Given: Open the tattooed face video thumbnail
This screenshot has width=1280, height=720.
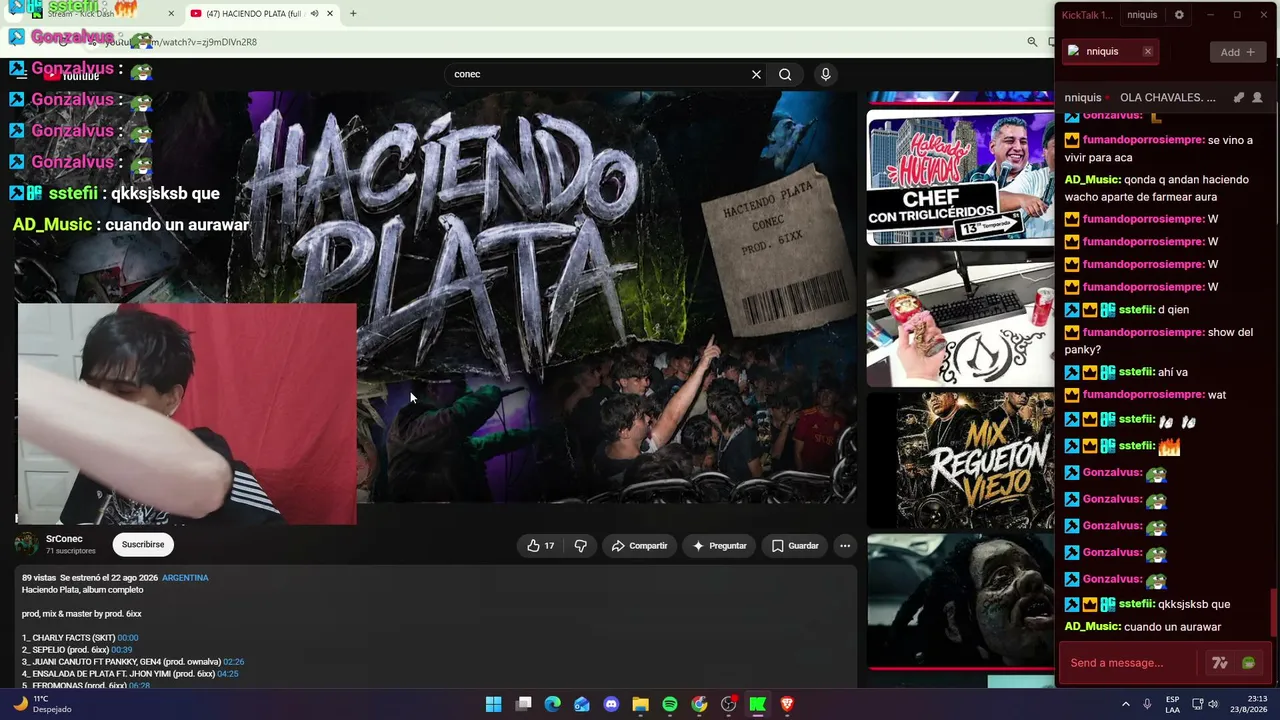Looking at the screenshot, I should (960, 601).
